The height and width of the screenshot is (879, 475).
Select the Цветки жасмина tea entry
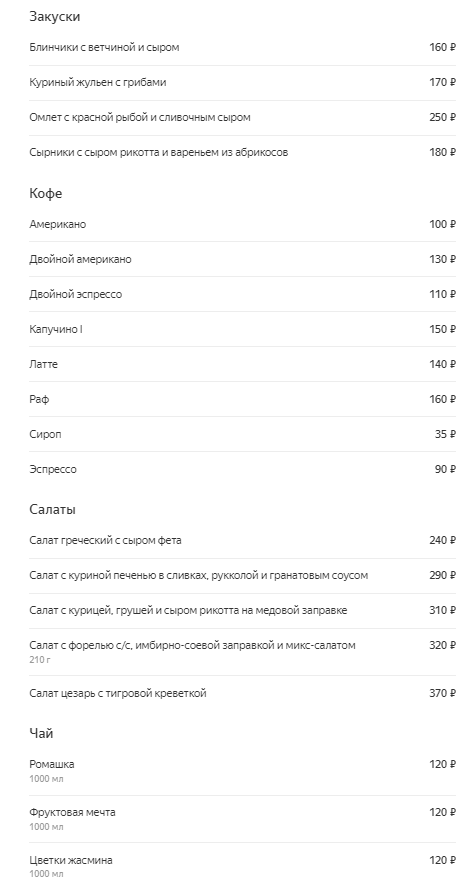242,861
